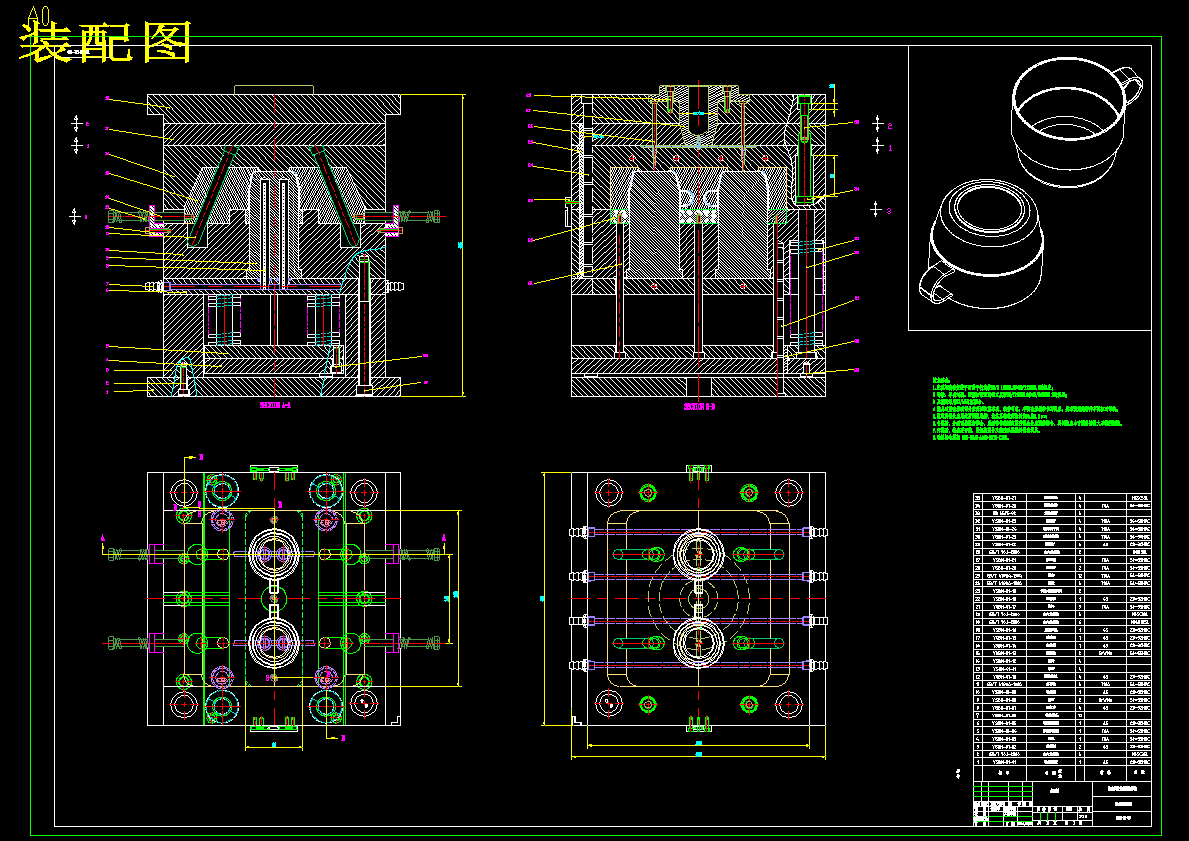Screen dimensions: 1189x841
Task: Select the upside-down cup 3D wireframe
Action: tap(980, 243)
